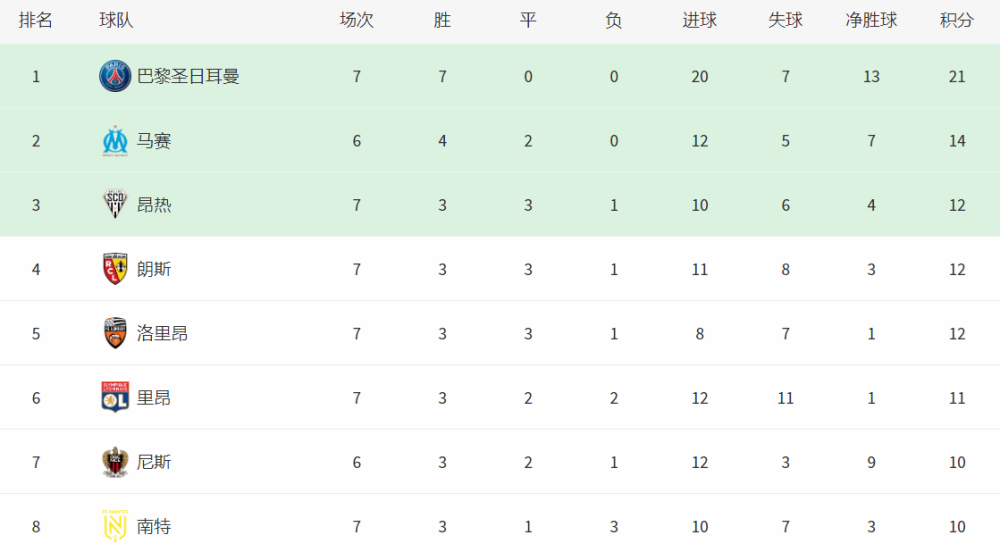
Task: Open the 马赛 team name link
Action: click(x=154, y=141)
